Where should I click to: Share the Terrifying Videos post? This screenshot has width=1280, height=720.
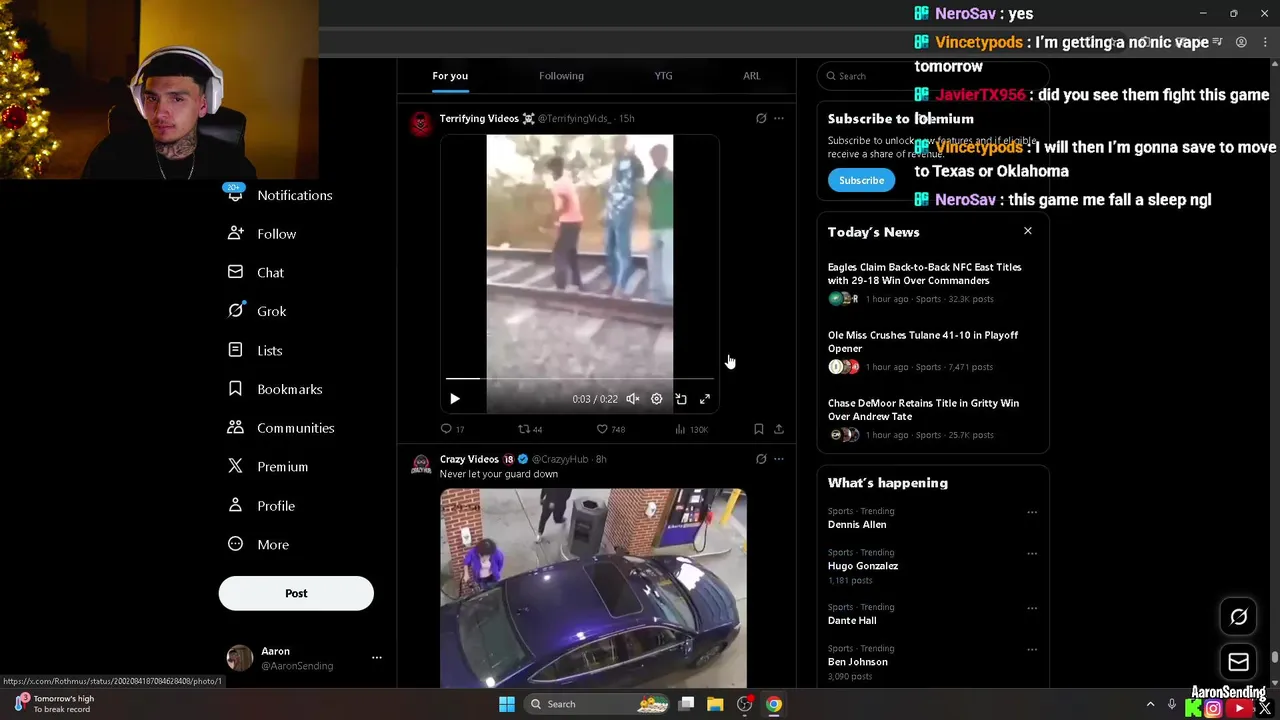[779, 429]
